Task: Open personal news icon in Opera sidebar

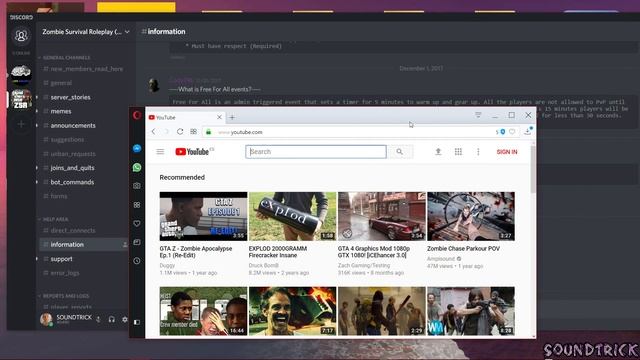Action: coord(137,242)
